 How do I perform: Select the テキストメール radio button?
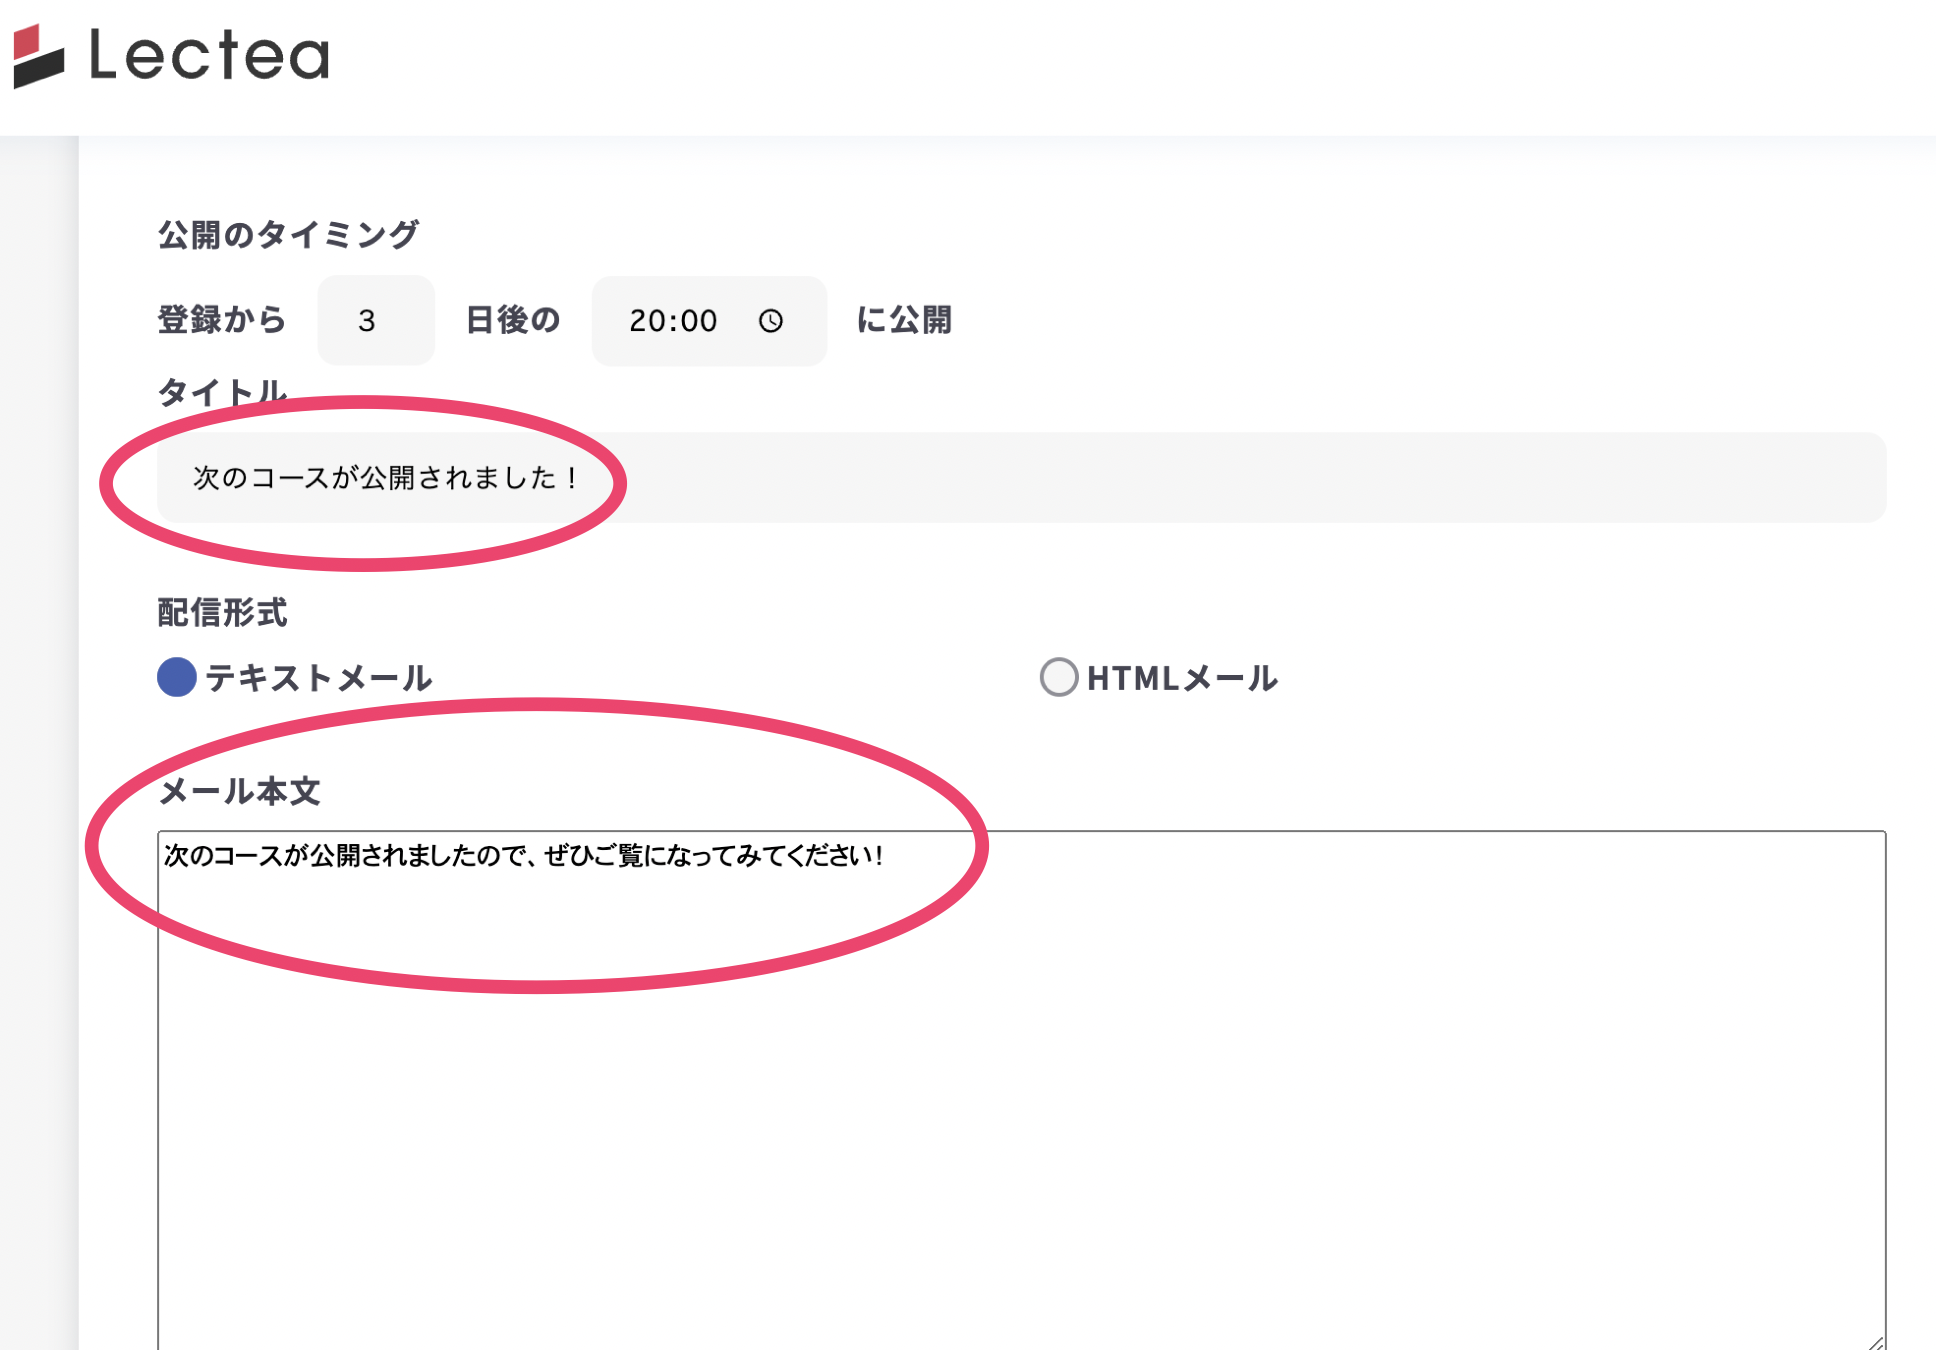point(177,677)
